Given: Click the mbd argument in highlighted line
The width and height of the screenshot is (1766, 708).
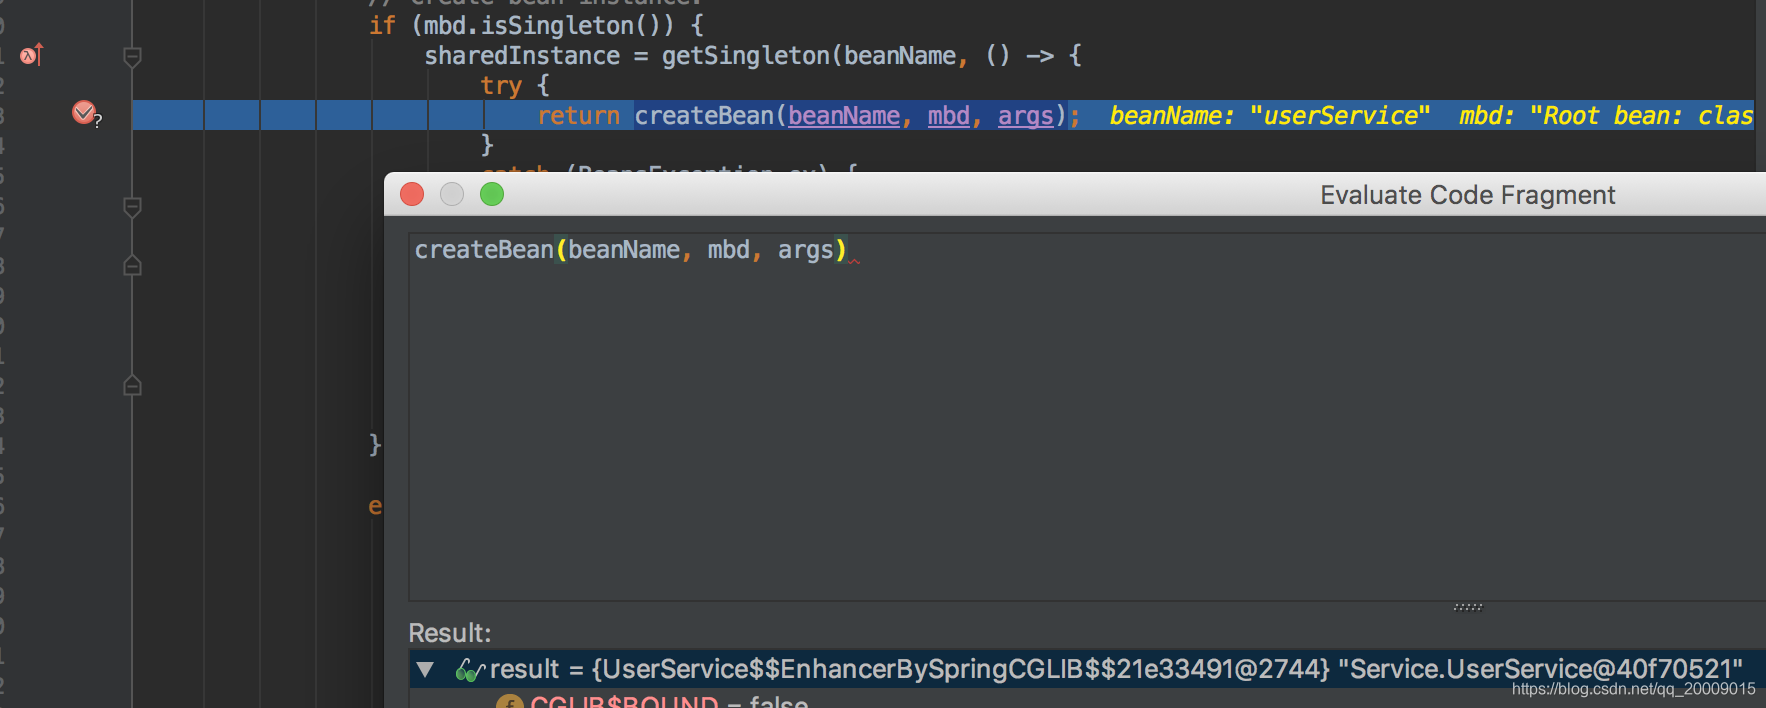Looking at the screenshot, I should 949,116.
